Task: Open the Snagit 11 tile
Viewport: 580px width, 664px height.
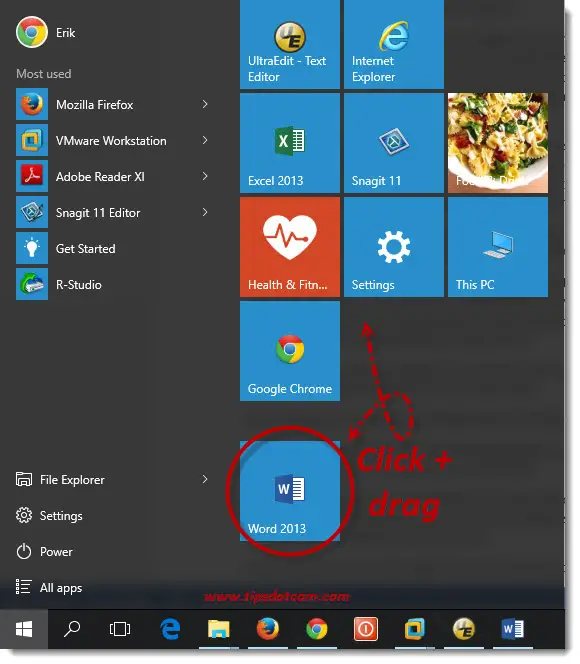Action: coord(394,143)
